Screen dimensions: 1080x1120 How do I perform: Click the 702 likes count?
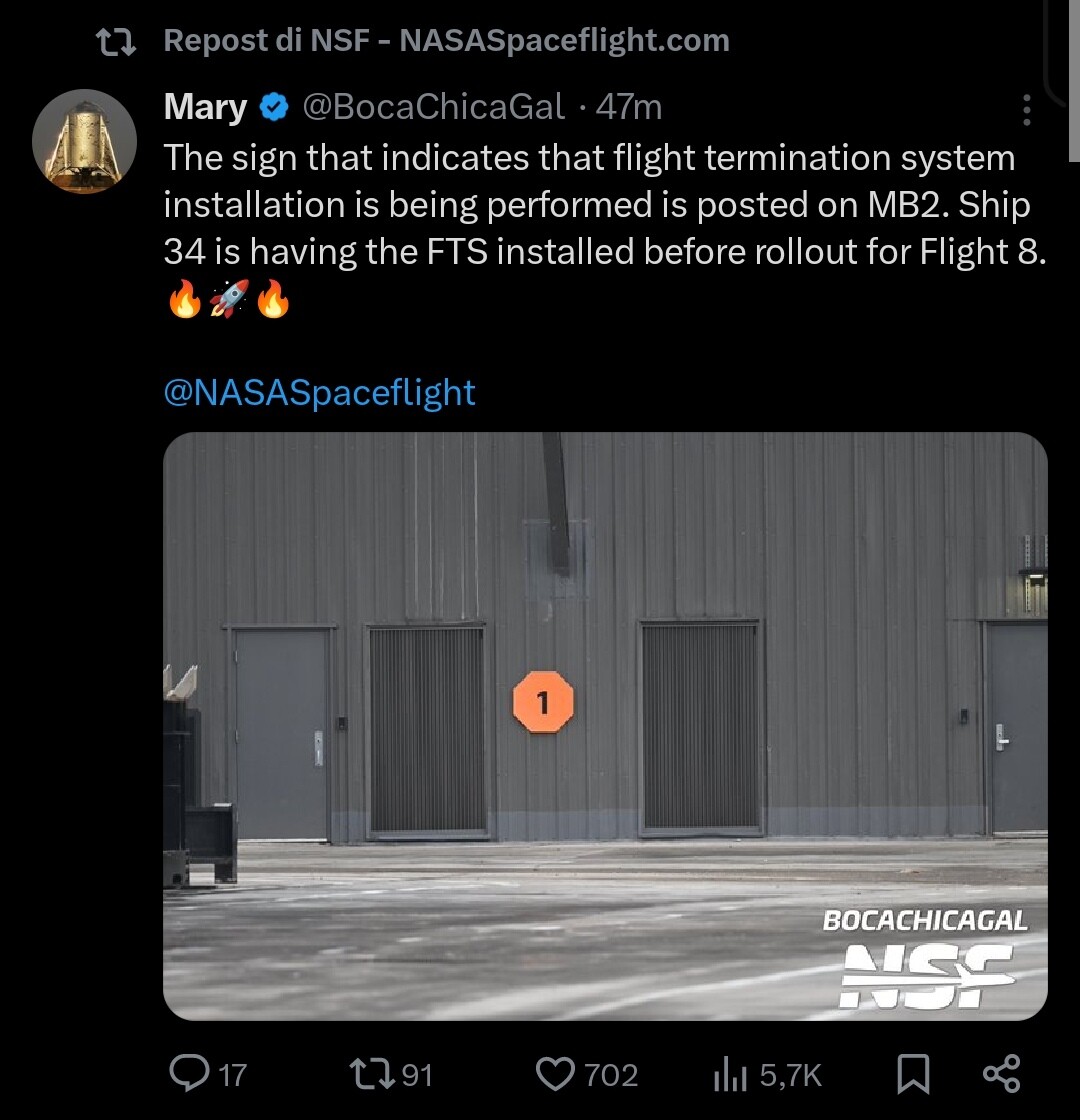click(610, 1075)
